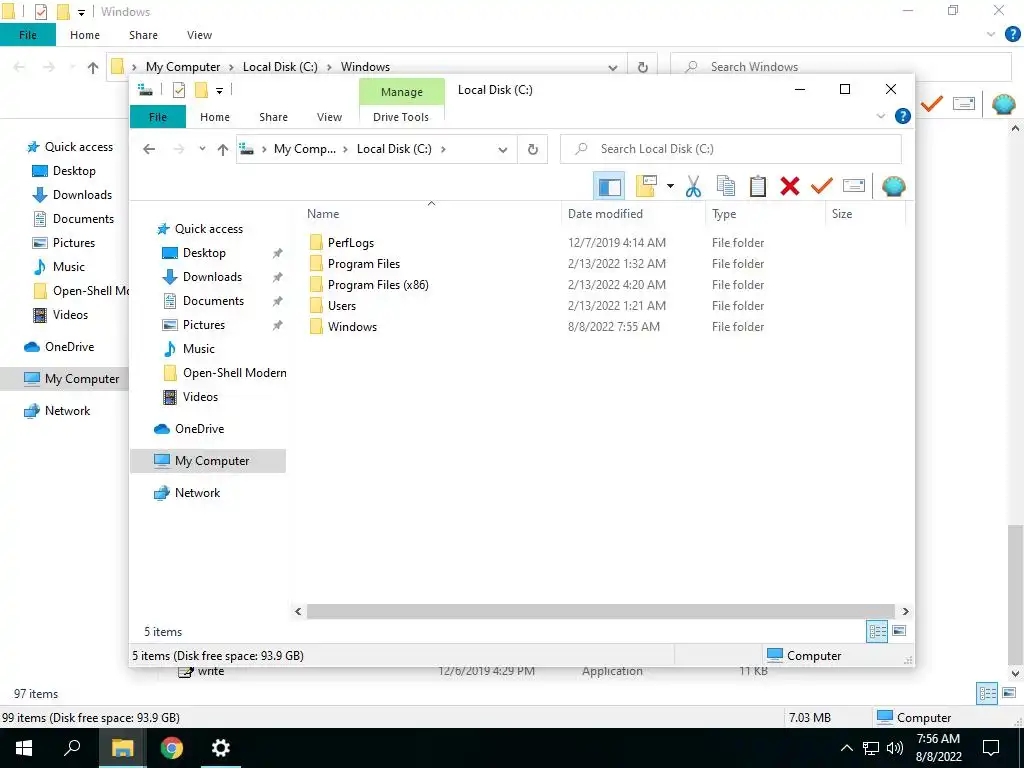Click Search Local Disk (C:) field
Screen dimensions: 1024x768
731,149
